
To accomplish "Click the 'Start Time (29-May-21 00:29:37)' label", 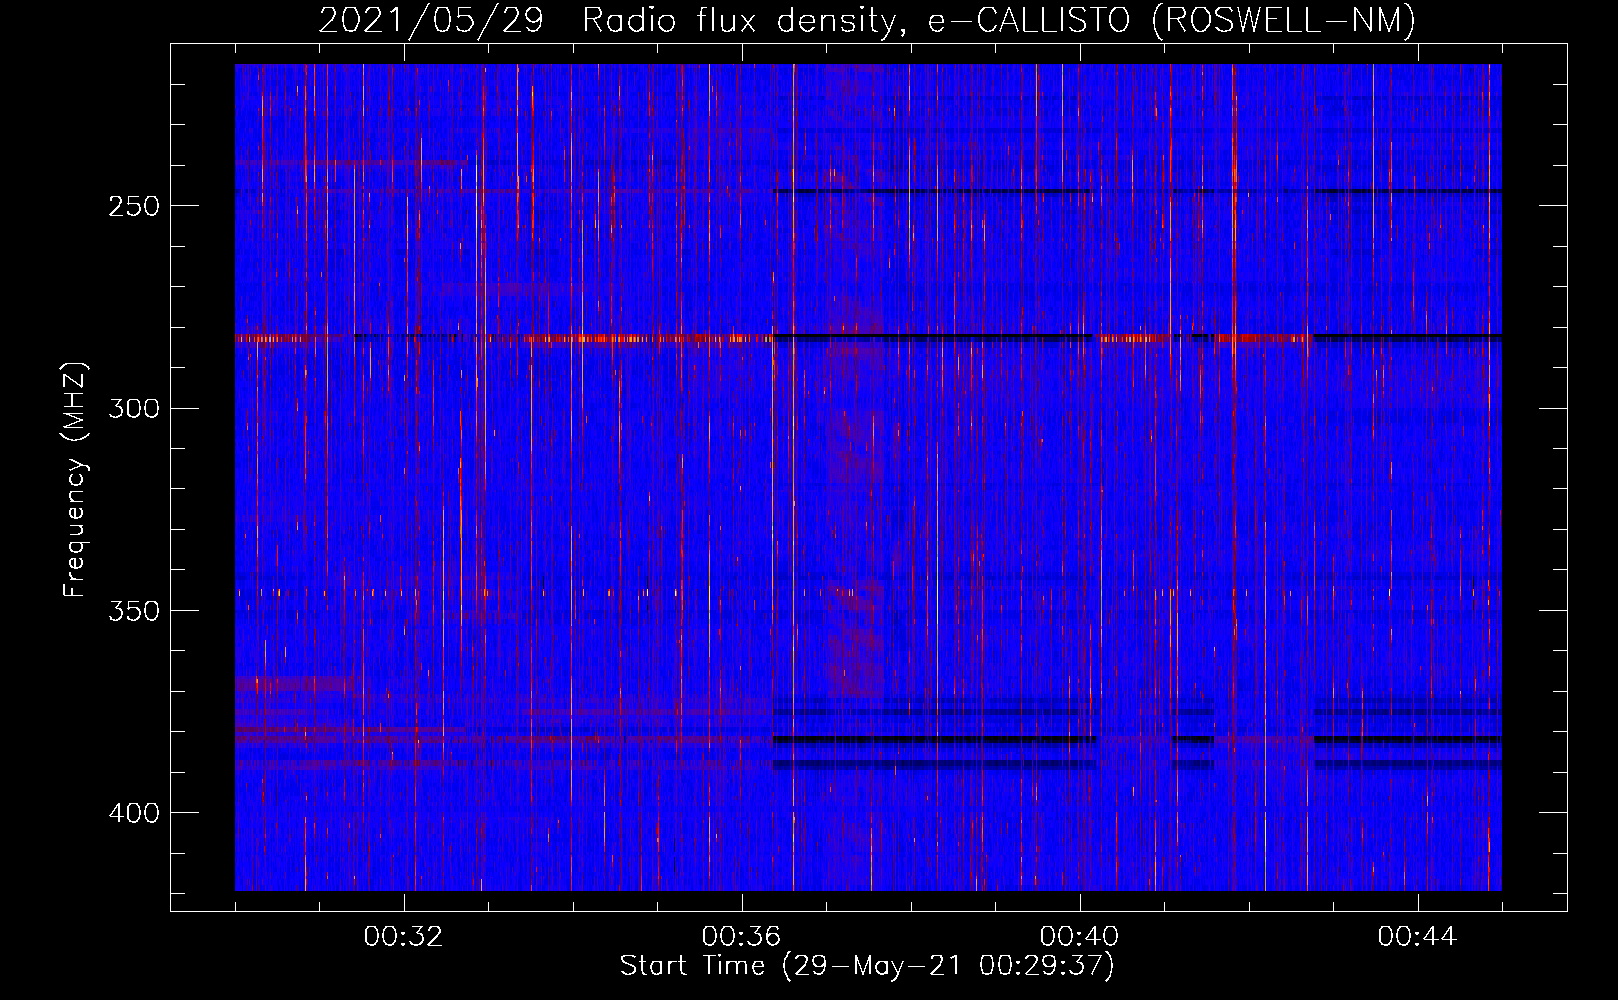I will coord(867,966).
